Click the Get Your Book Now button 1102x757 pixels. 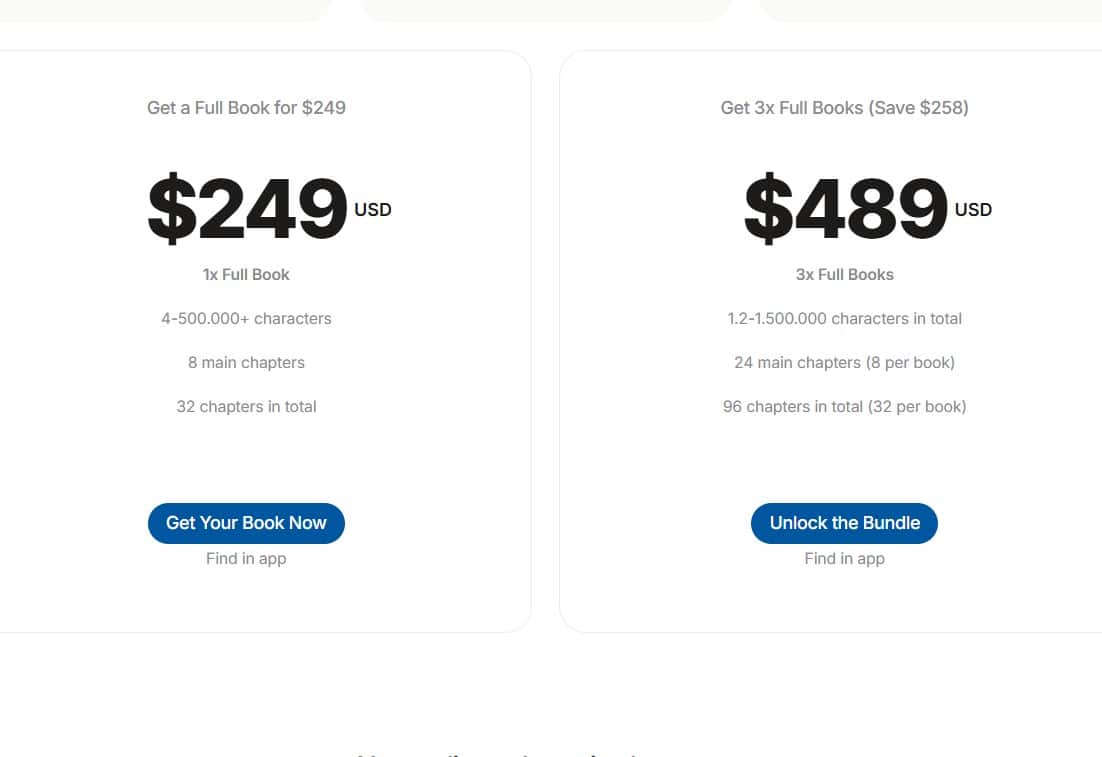(246, 523)
